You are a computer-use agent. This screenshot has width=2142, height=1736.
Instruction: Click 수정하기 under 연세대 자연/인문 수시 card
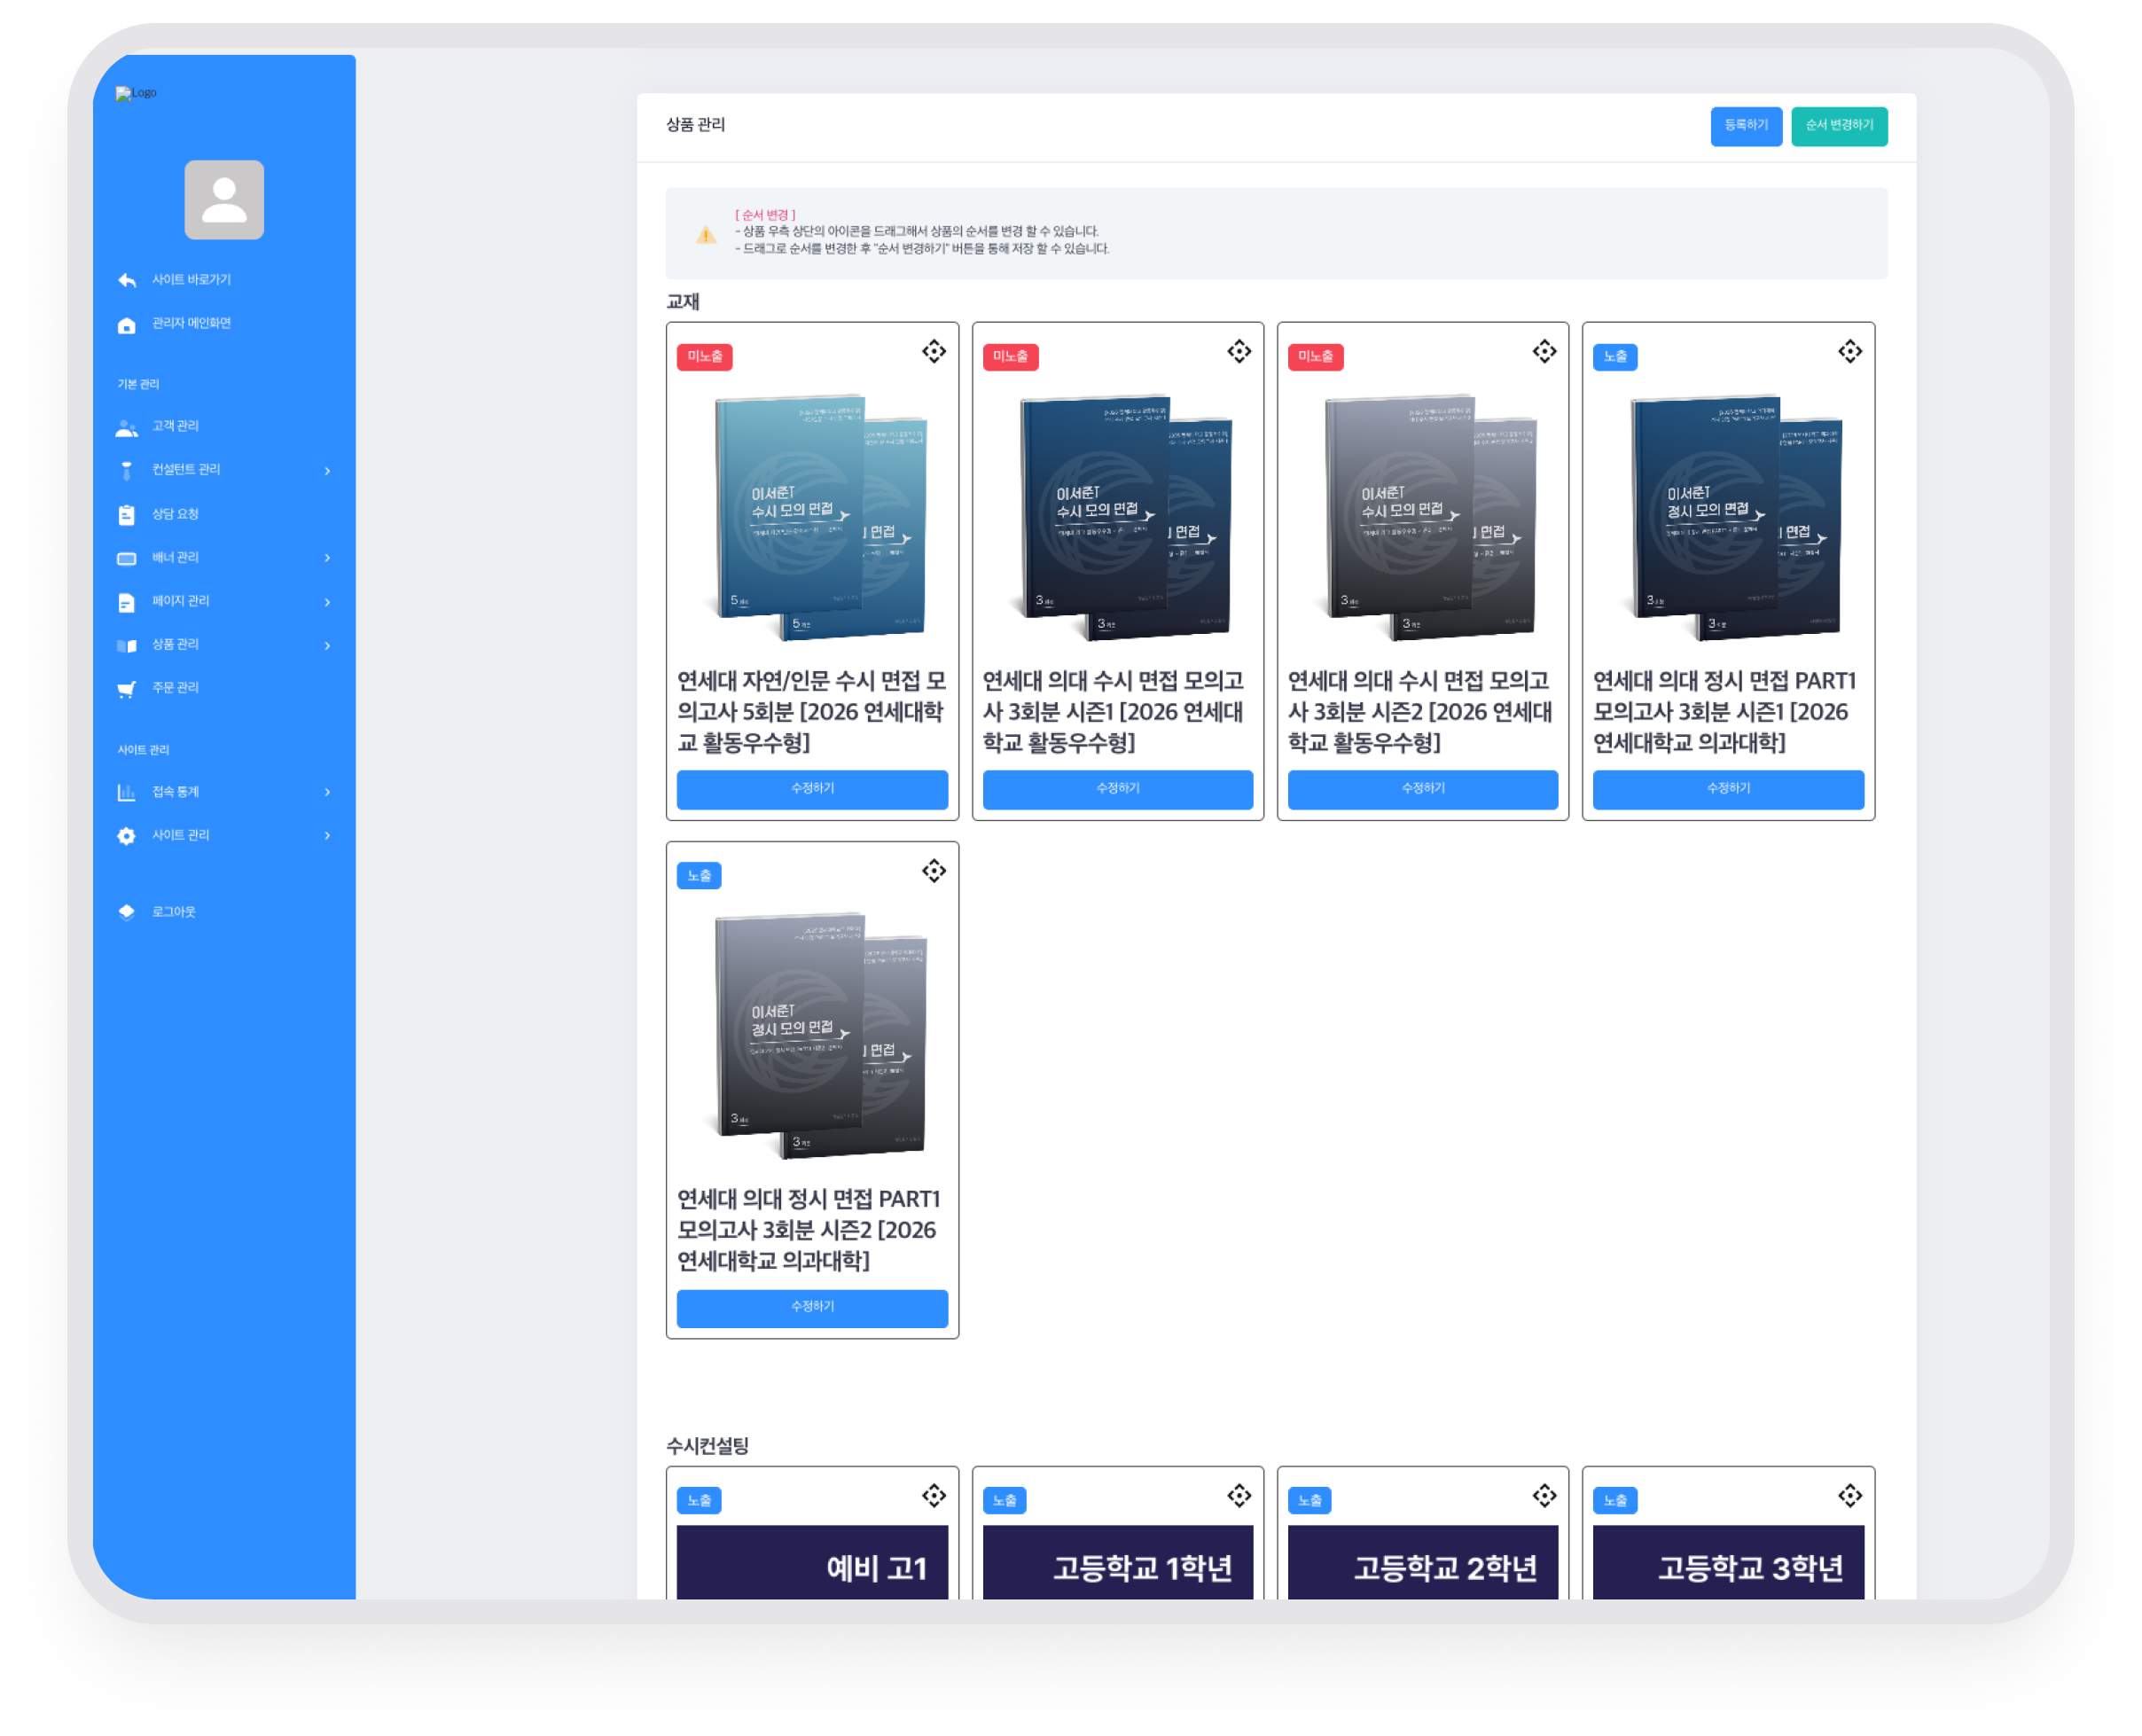click(812, 789)
